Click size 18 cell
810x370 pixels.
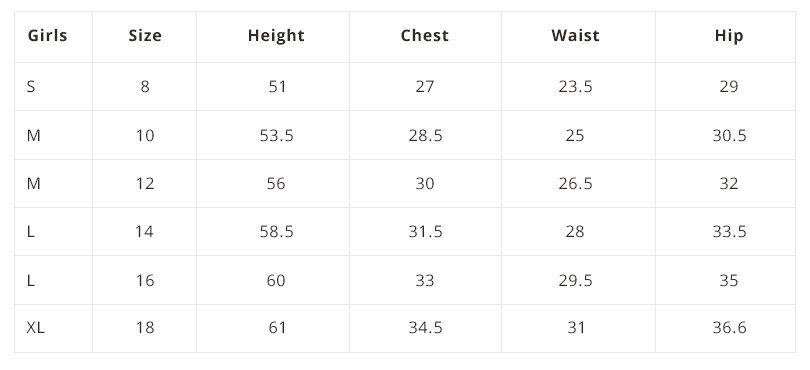click(x=145, y=328)
